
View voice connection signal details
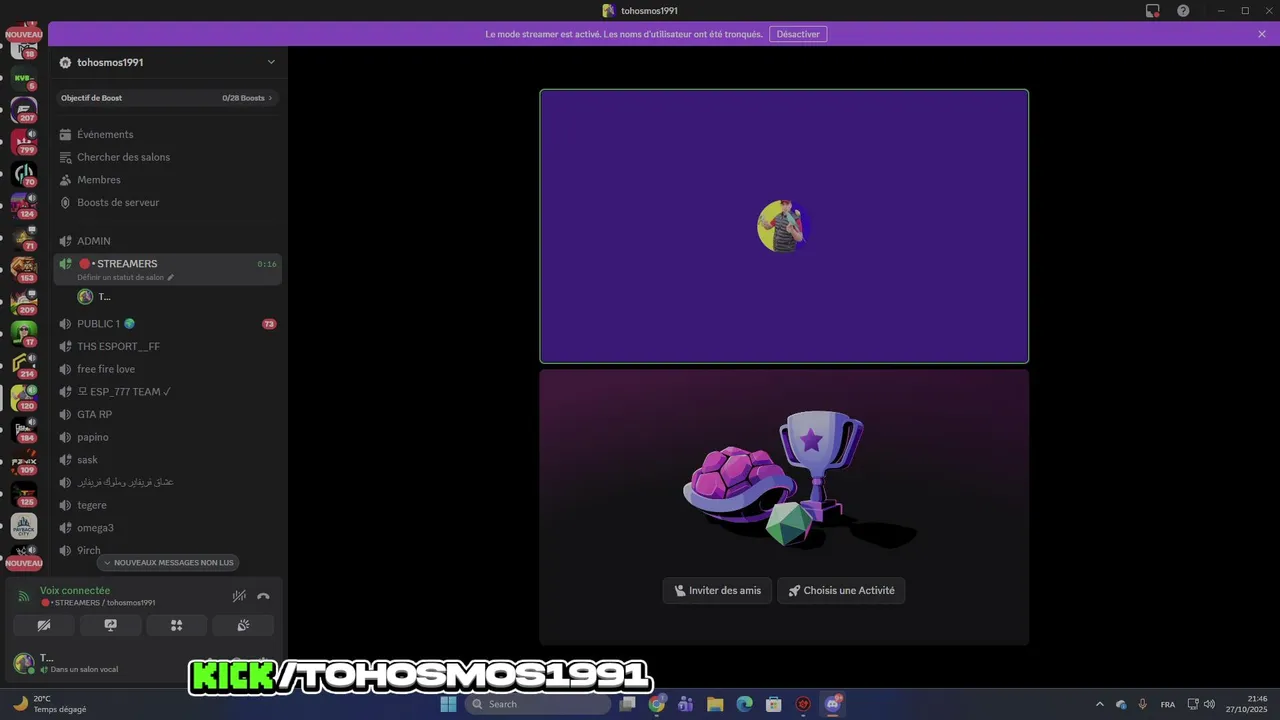(x=24, y=596)
